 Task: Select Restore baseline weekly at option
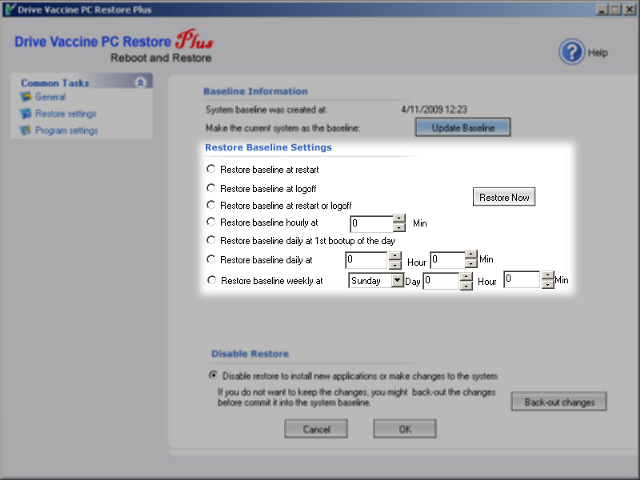(x=211, y=280)
